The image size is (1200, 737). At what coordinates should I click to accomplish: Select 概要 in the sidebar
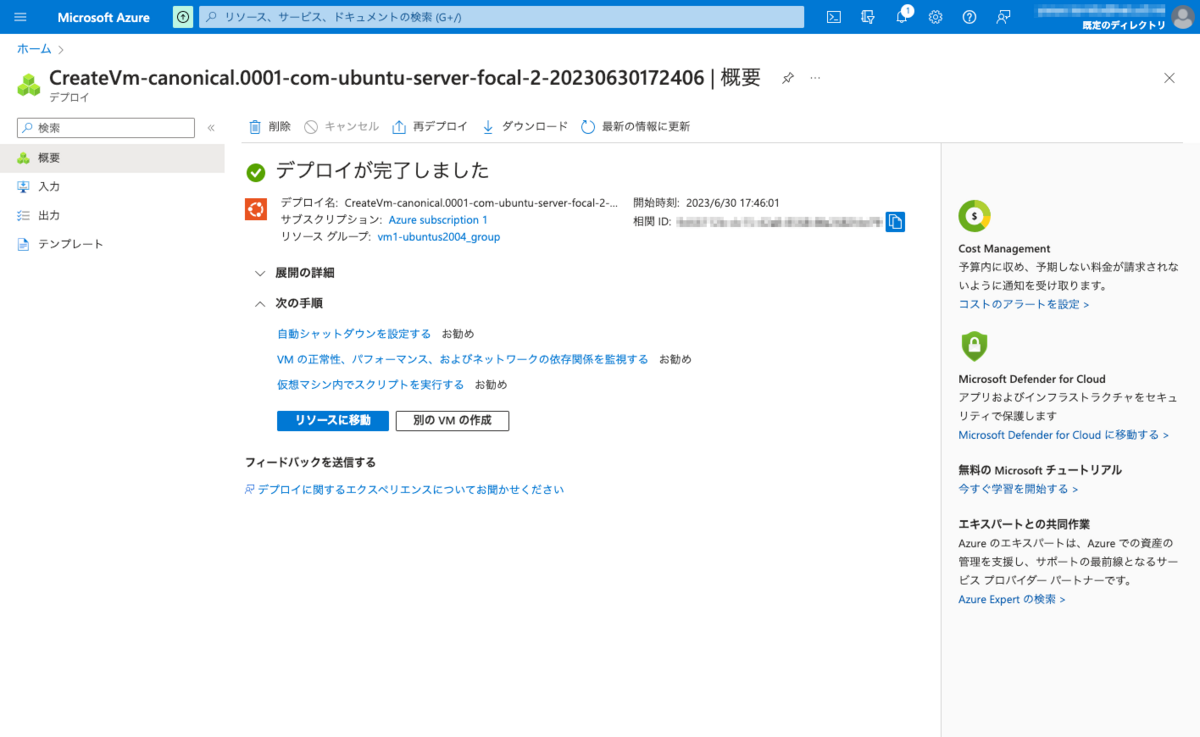[x=112, y=158]
